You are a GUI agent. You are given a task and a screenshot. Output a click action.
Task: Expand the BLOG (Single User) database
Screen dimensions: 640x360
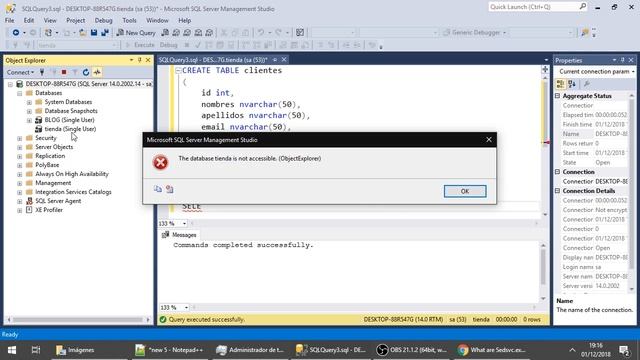pyautogui.click(x=29, y=120)
